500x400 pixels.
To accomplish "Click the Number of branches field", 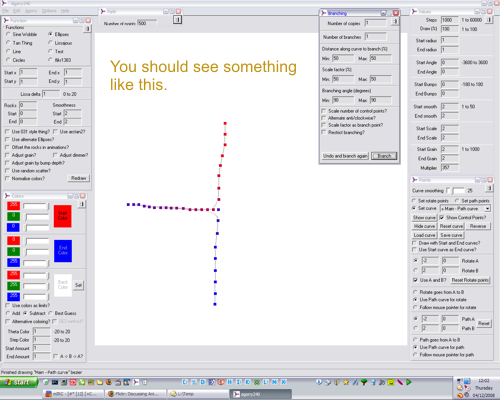I will (x=376, y=37).
